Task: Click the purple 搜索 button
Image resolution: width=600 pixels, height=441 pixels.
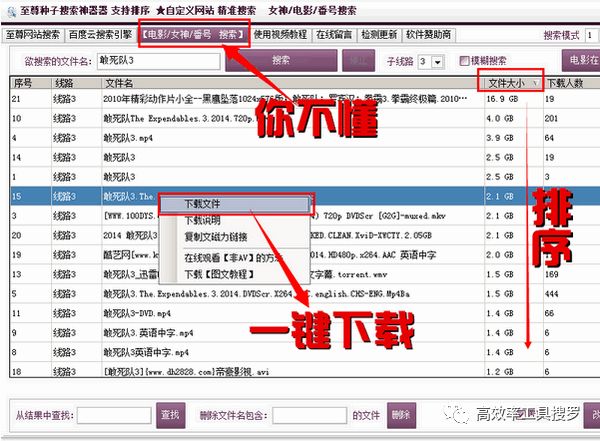Action: (281, 60)
